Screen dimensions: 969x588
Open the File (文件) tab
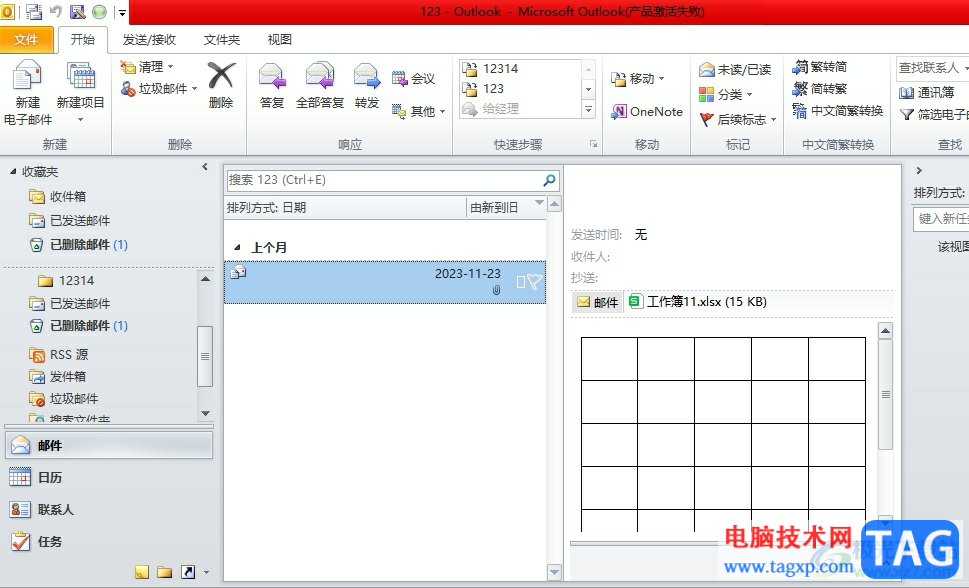26,40
